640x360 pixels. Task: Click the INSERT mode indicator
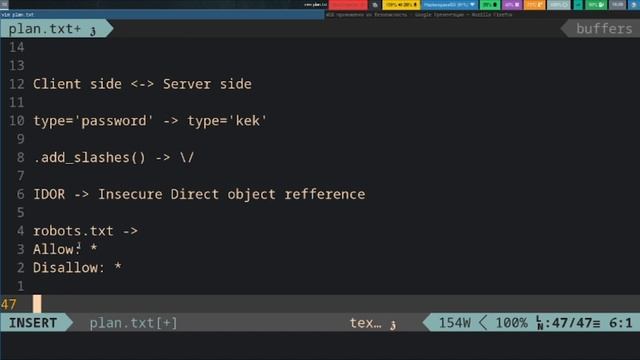[33, 323]
